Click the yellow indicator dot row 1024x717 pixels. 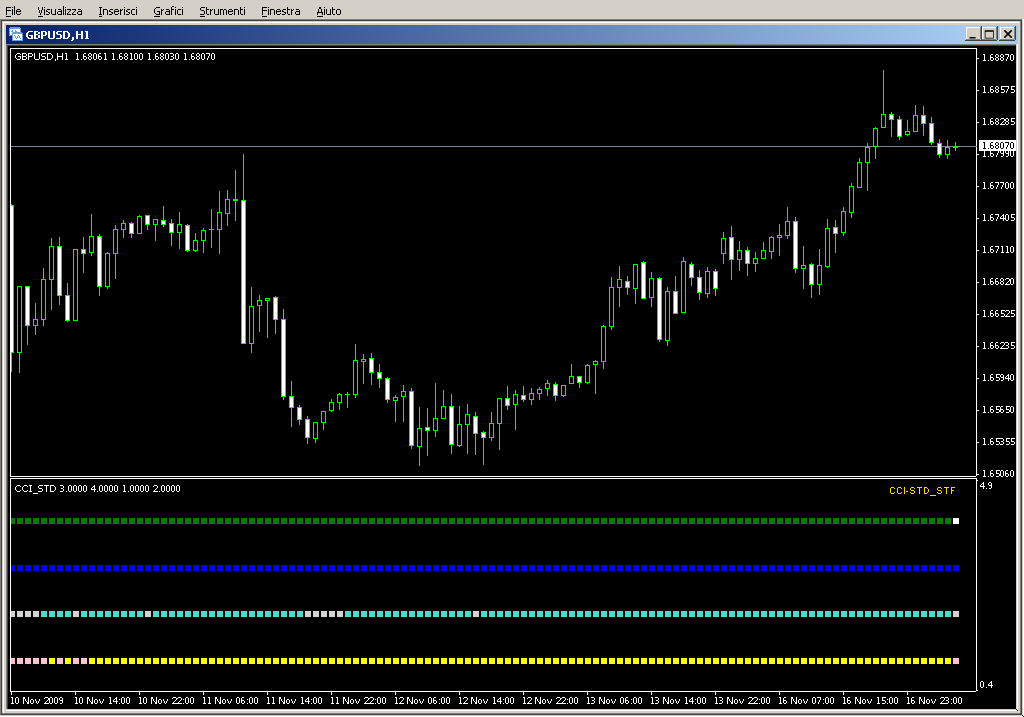(x=480, y=661)
